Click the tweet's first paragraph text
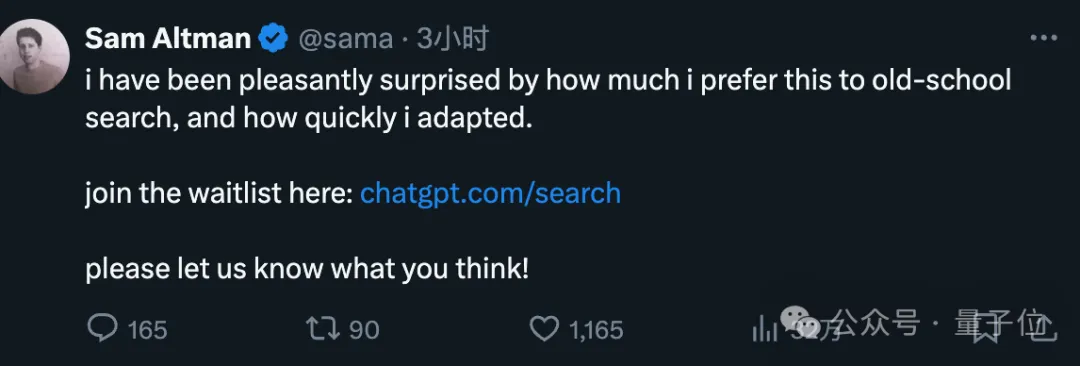Viewport: 1080px width, 366px height. pyautogui.click(x=548, y=101)
